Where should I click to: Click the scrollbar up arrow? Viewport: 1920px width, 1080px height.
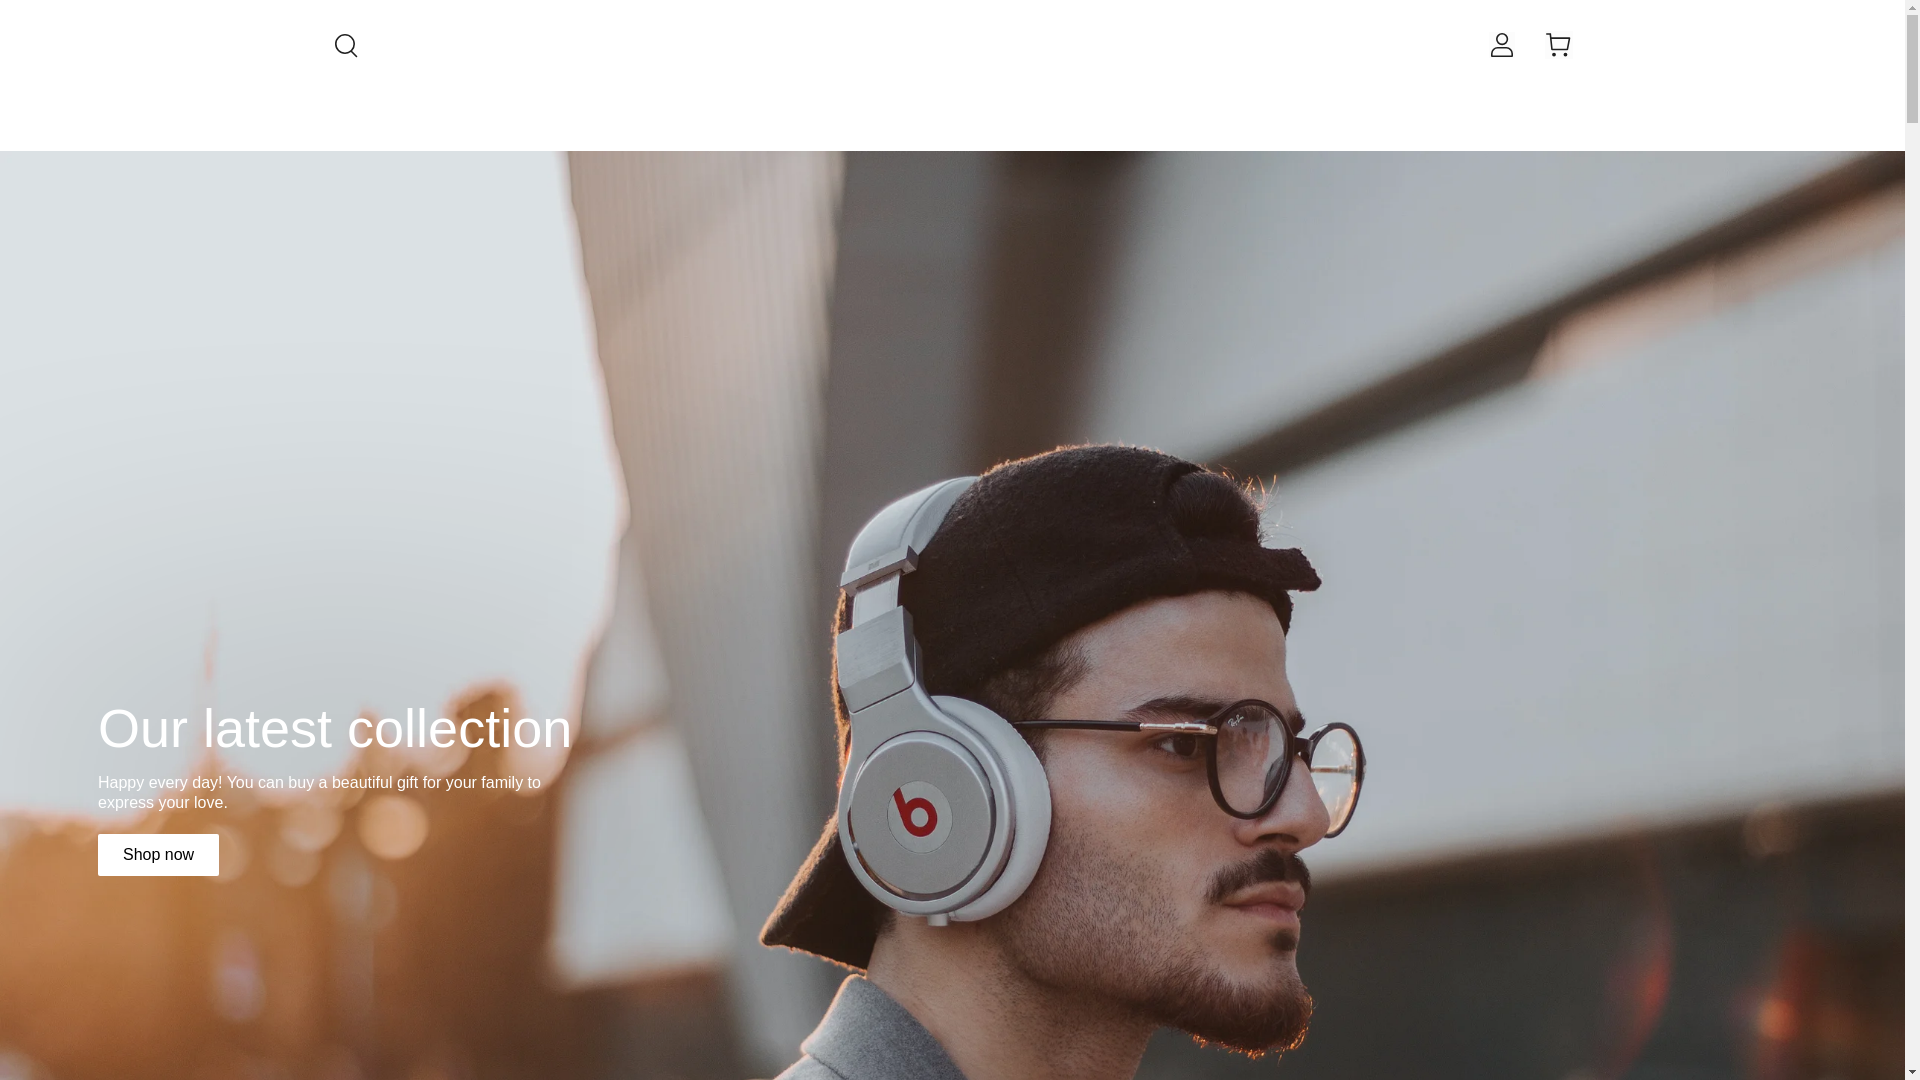click(x=1912, y=6)
